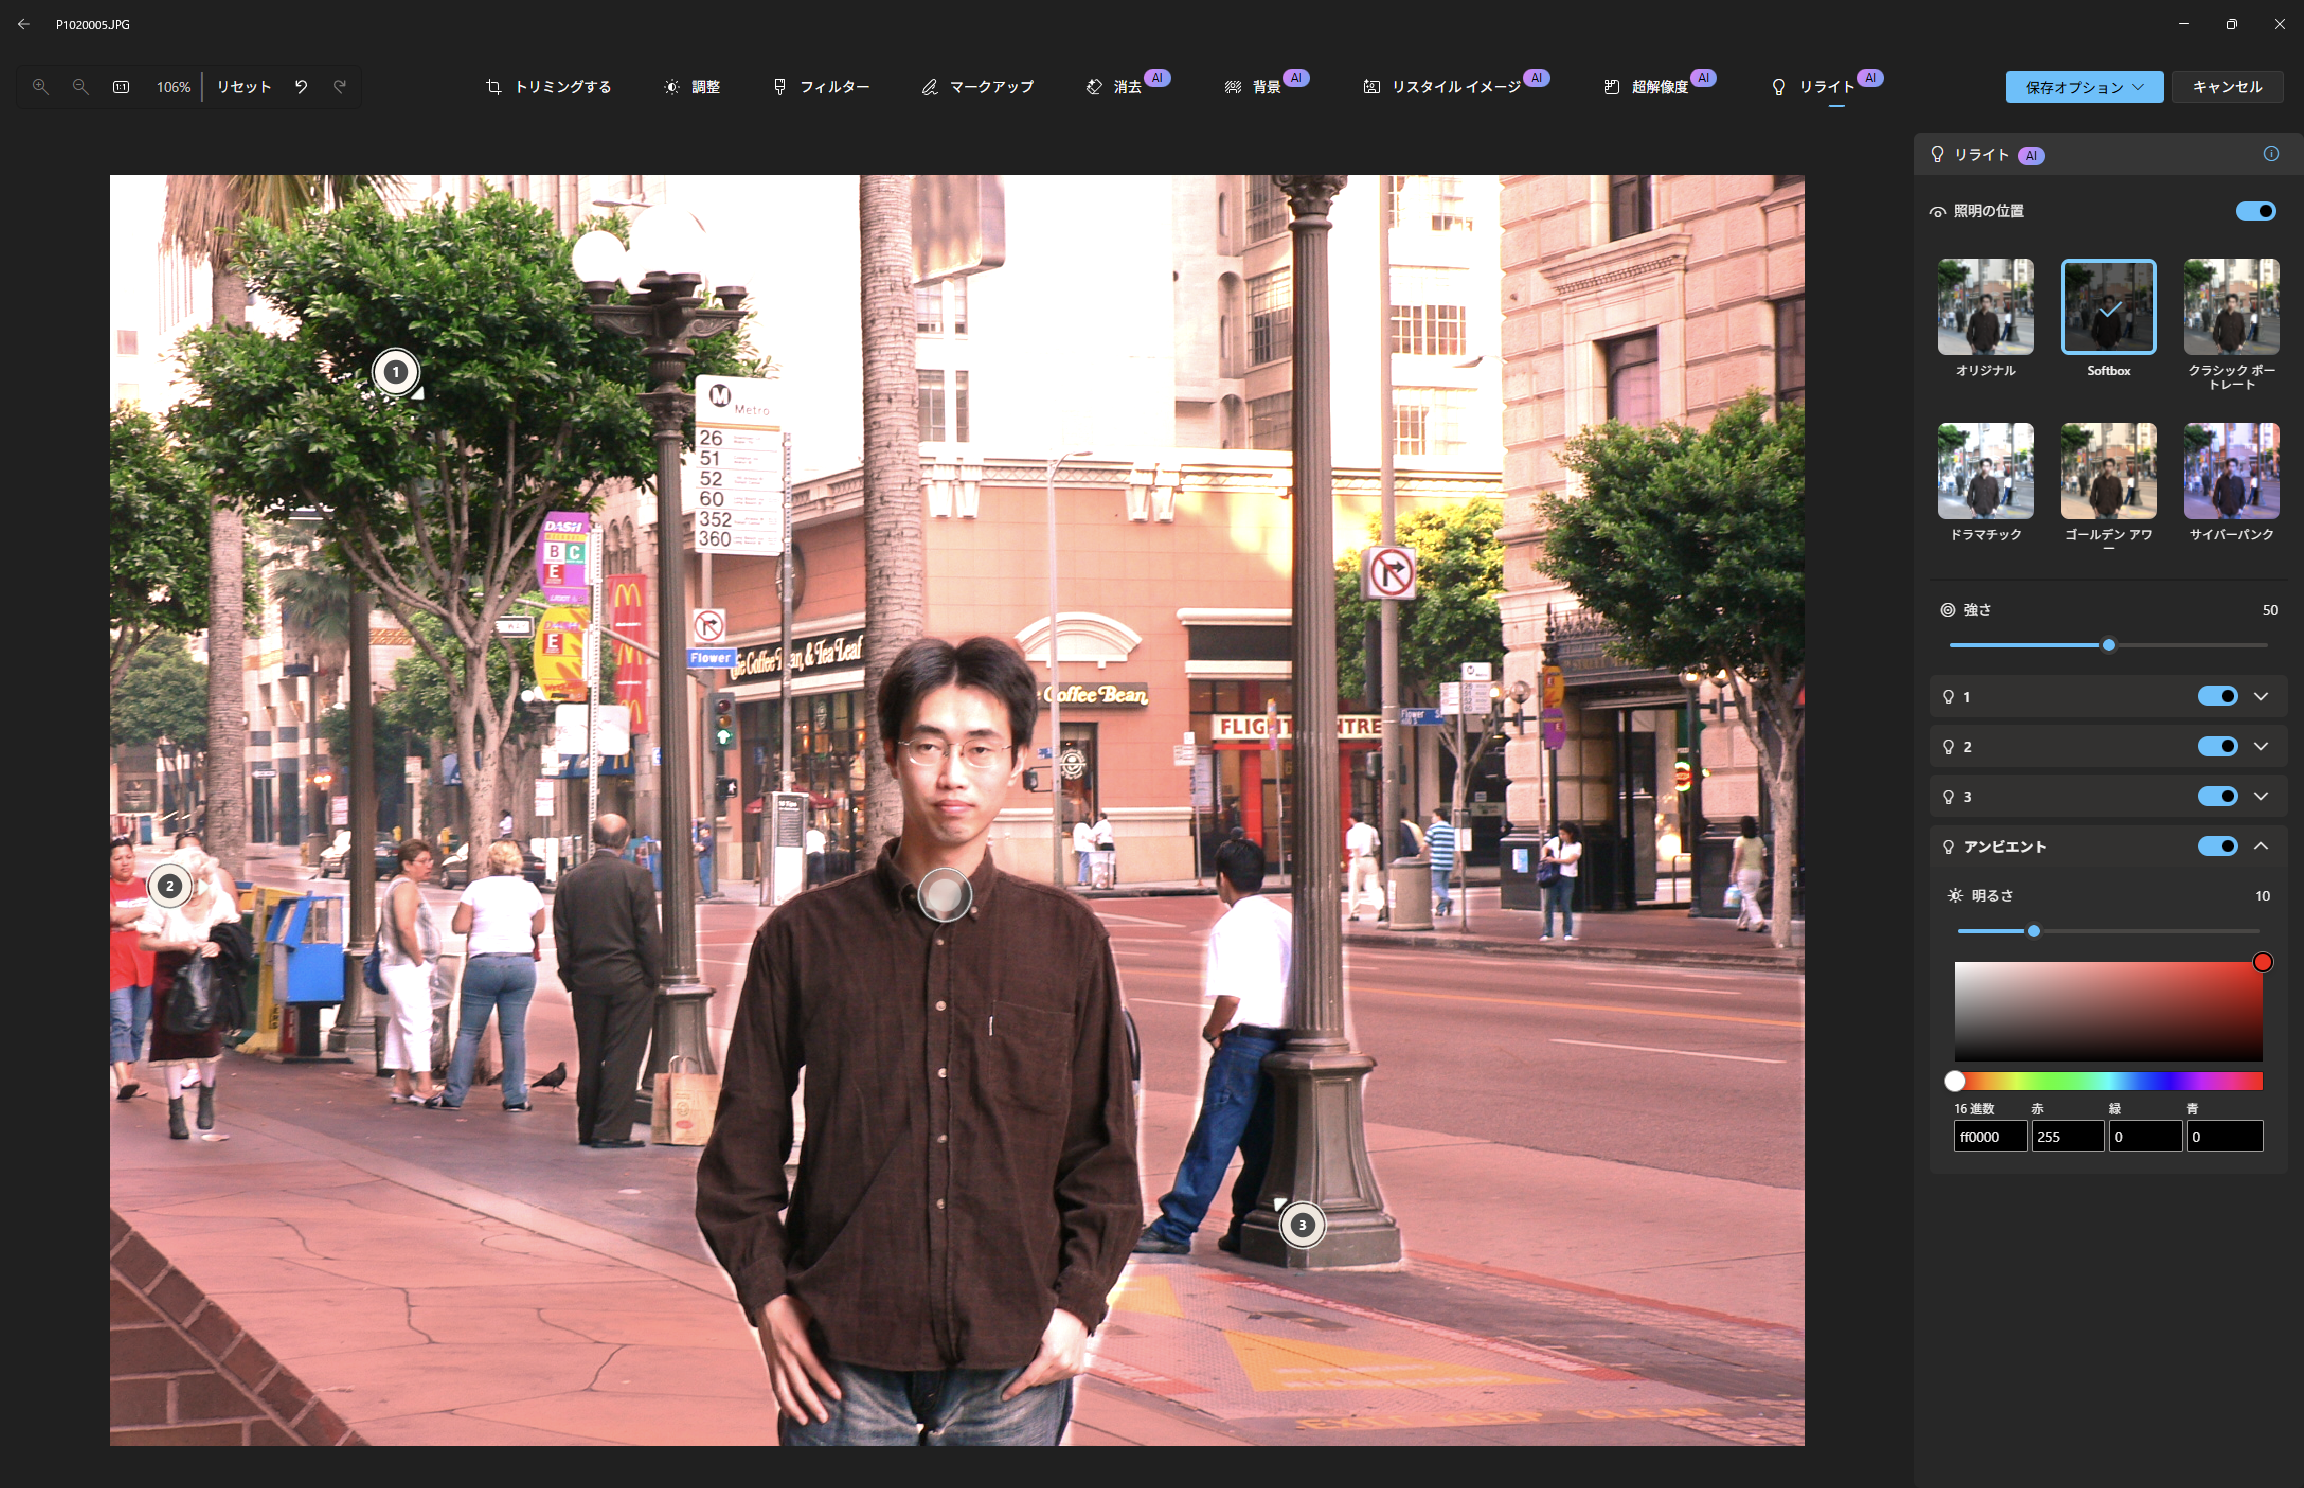Click the info icon in the リライト panel

[x=2271, y=154]
